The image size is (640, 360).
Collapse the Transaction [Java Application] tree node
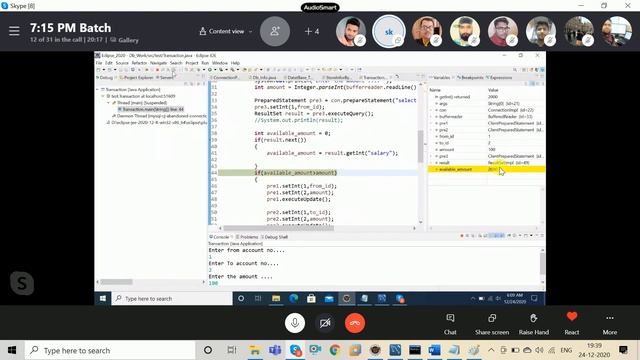pyautogui.click(x=98, y=89)
